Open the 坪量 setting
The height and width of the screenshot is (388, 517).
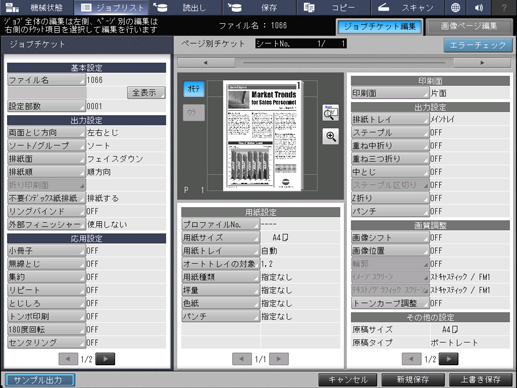click(220, 290)
